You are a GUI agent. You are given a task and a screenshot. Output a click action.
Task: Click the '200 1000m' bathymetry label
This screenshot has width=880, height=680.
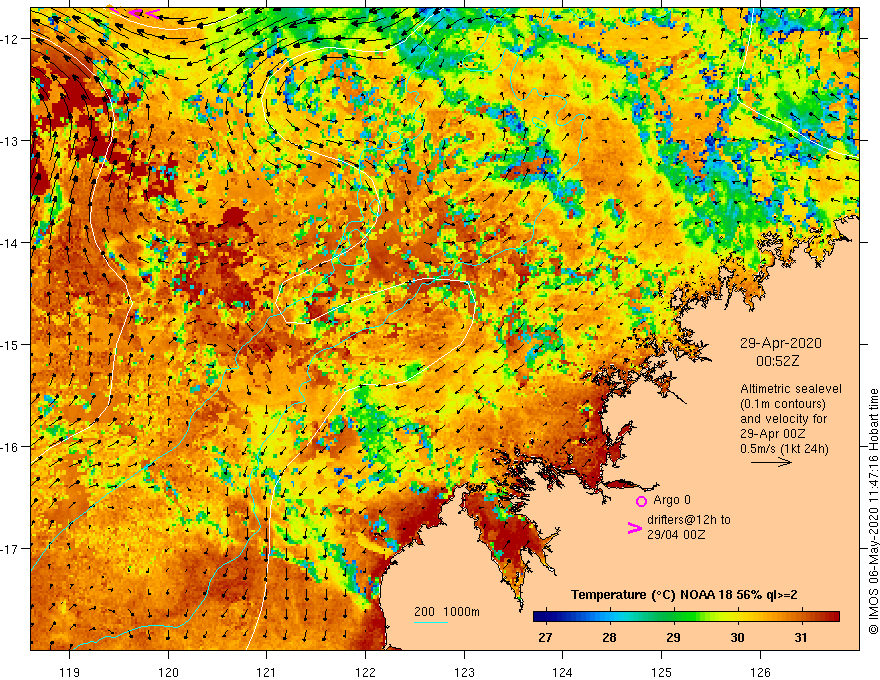pos(447,612)
